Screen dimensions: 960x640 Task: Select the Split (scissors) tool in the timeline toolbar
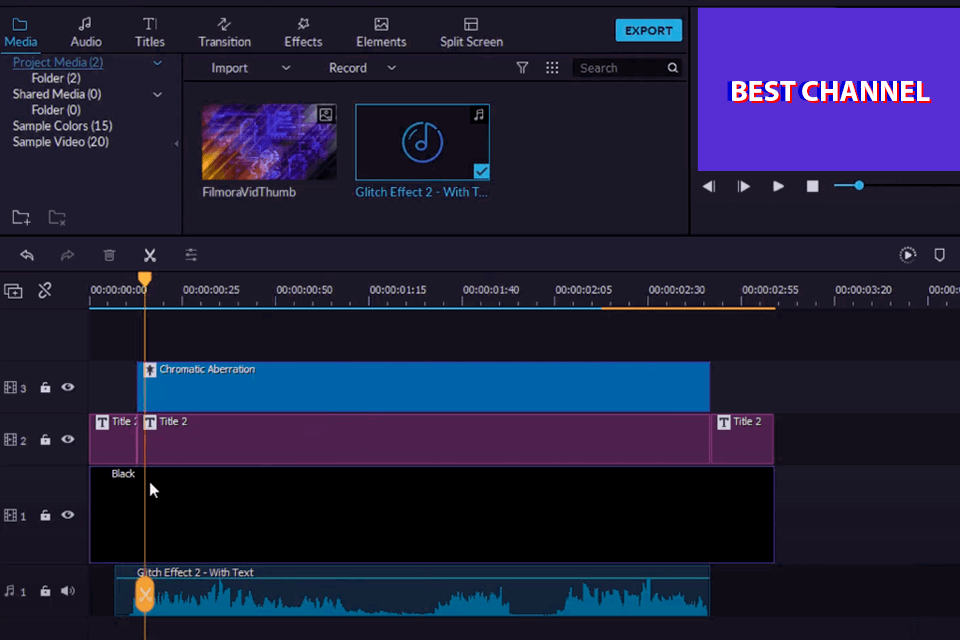point(150,255)
